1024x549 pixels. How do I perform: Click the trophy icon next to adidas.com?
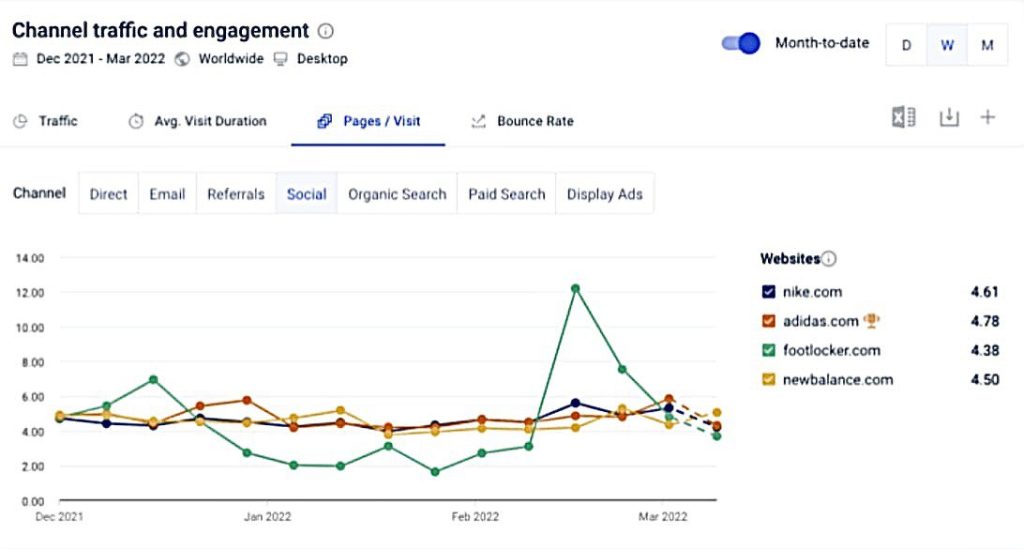pos(872,321)
